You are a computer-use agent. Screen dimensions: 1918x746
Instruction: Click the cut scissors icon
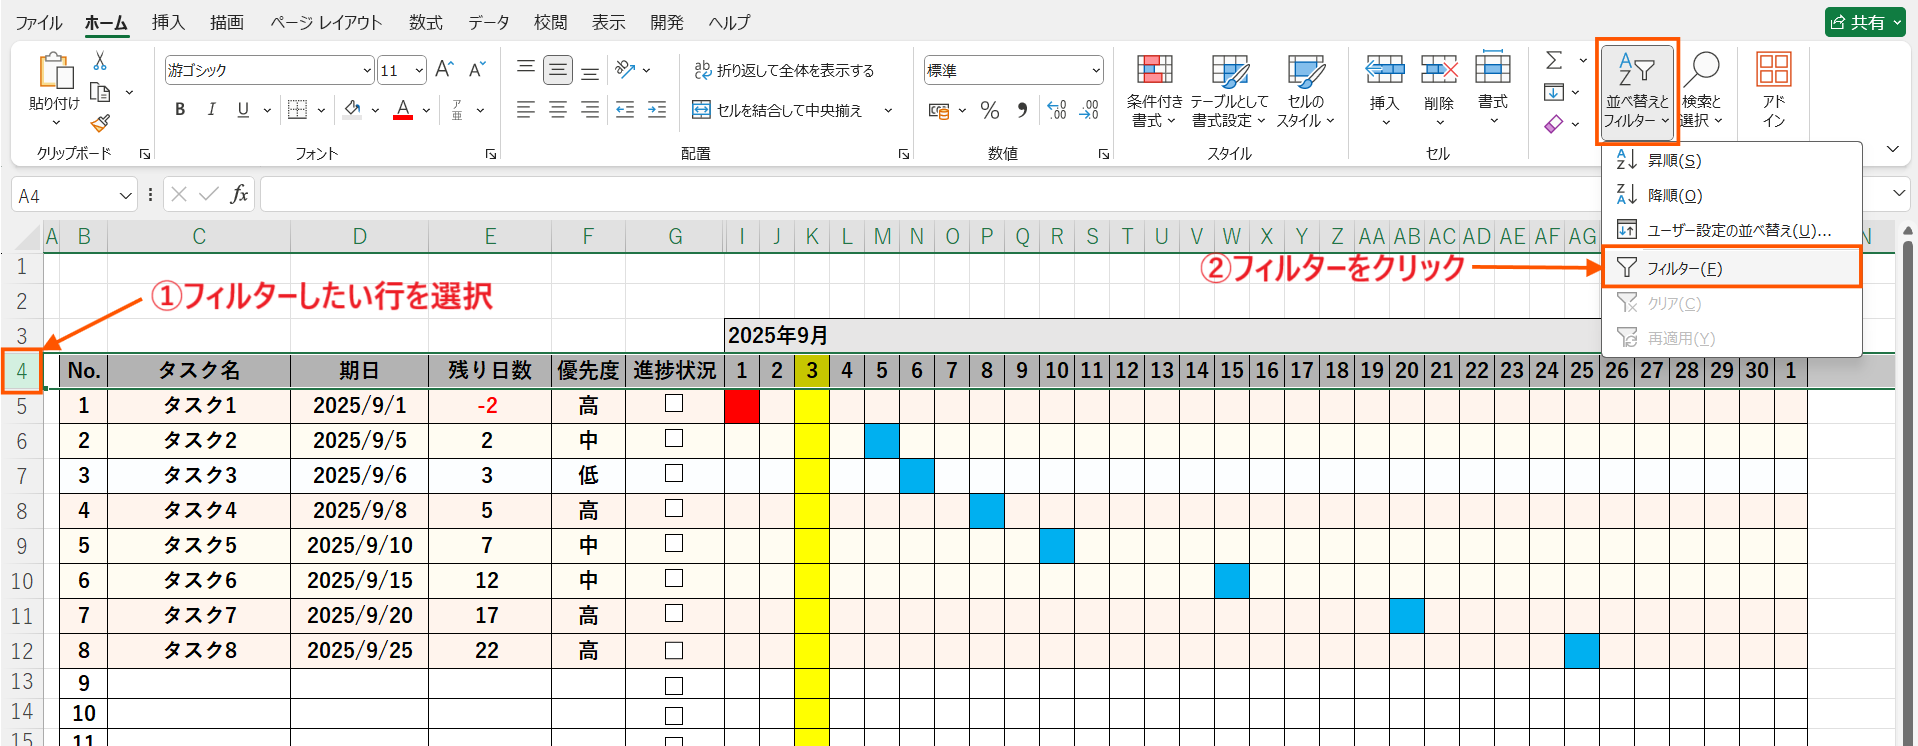point(100,62)
